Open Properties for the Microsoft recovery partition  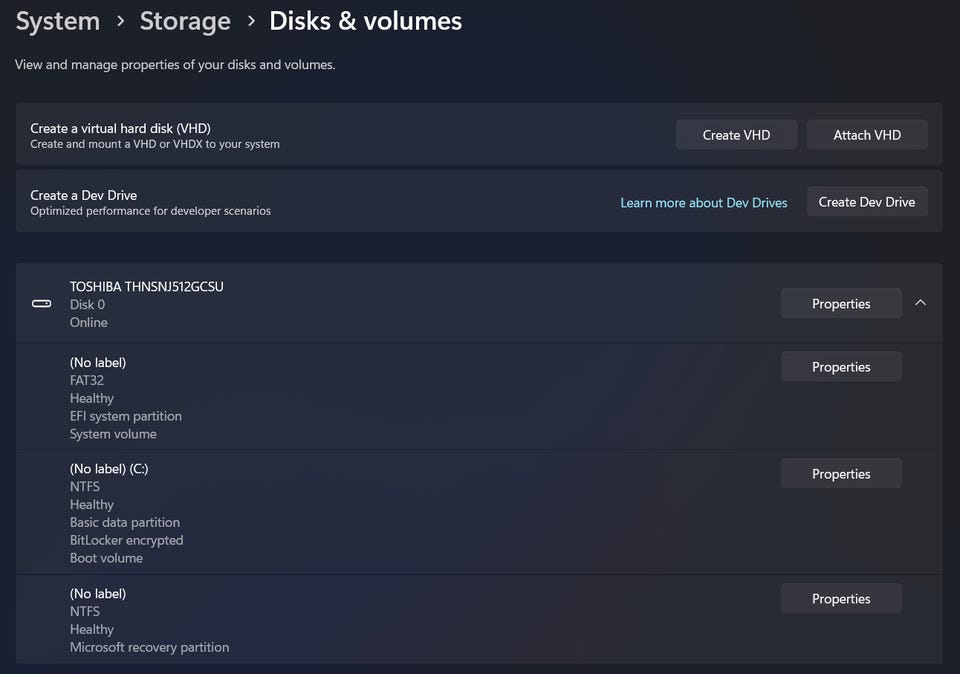pos(841,599)
